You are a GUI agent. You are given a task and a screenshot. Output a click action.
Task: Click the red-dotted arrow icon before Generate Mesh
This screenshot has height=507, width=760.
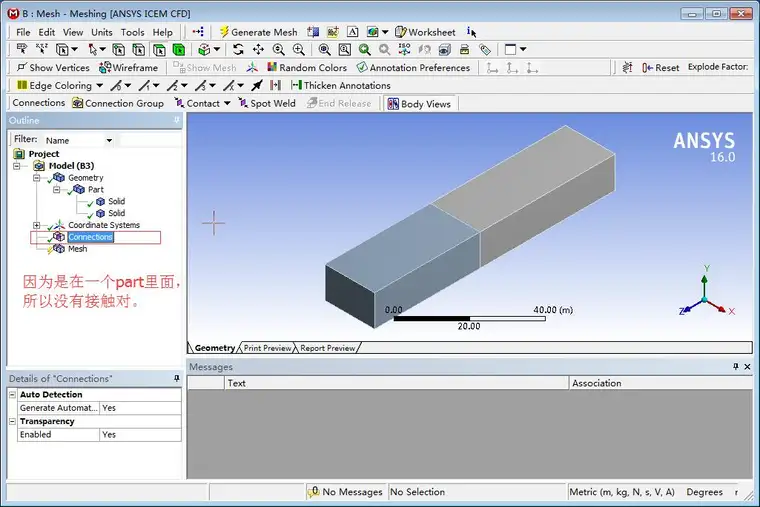tap(198, 32)
